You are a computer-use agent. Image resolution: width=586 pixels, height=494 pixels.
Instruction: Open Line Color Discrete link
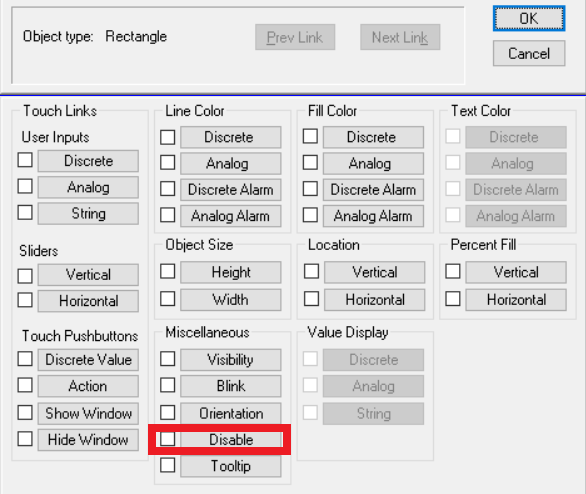click(231, 137)
